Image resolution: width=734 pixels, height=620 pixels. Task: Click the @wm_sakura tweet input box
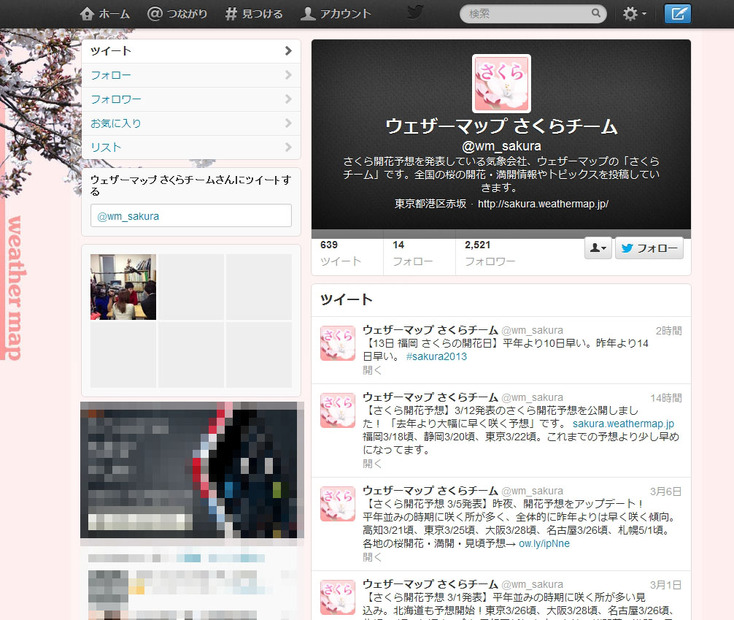click(x=191, y=216)
